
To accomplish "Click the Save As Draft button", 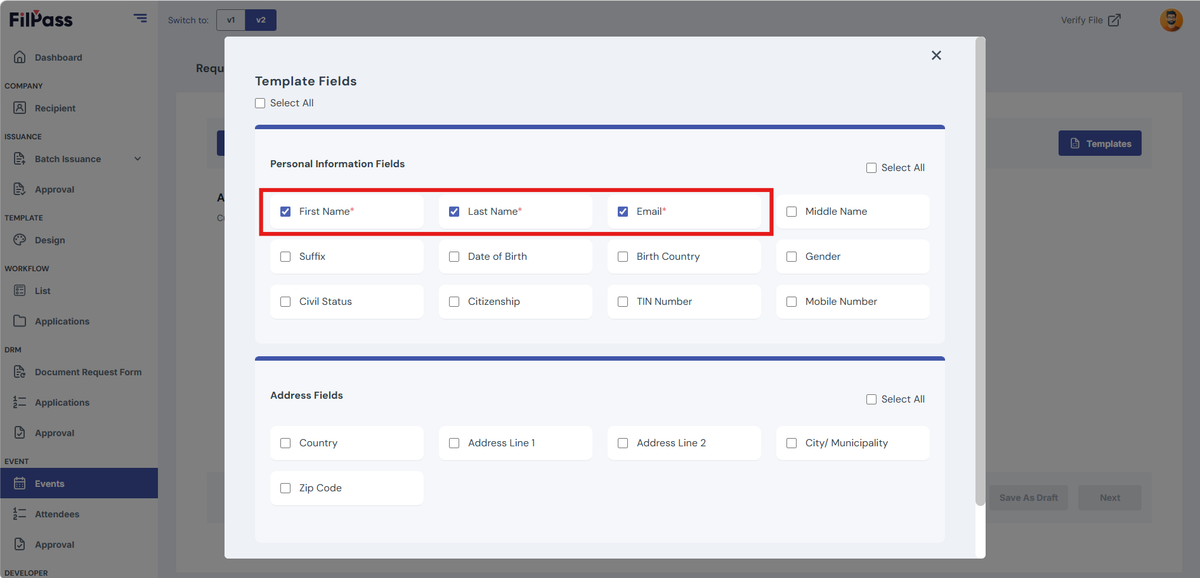I will click(1029, 498).
